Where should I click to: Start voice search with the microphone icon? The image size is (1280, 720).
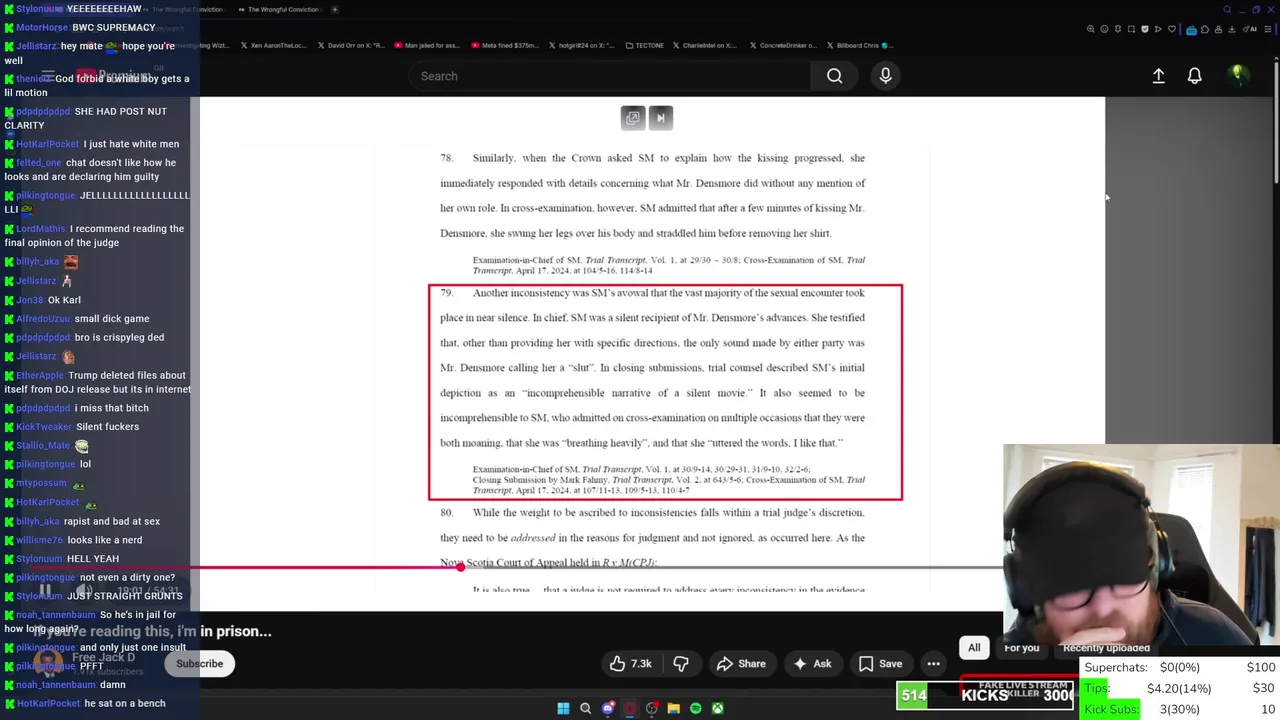click(885, 76)
